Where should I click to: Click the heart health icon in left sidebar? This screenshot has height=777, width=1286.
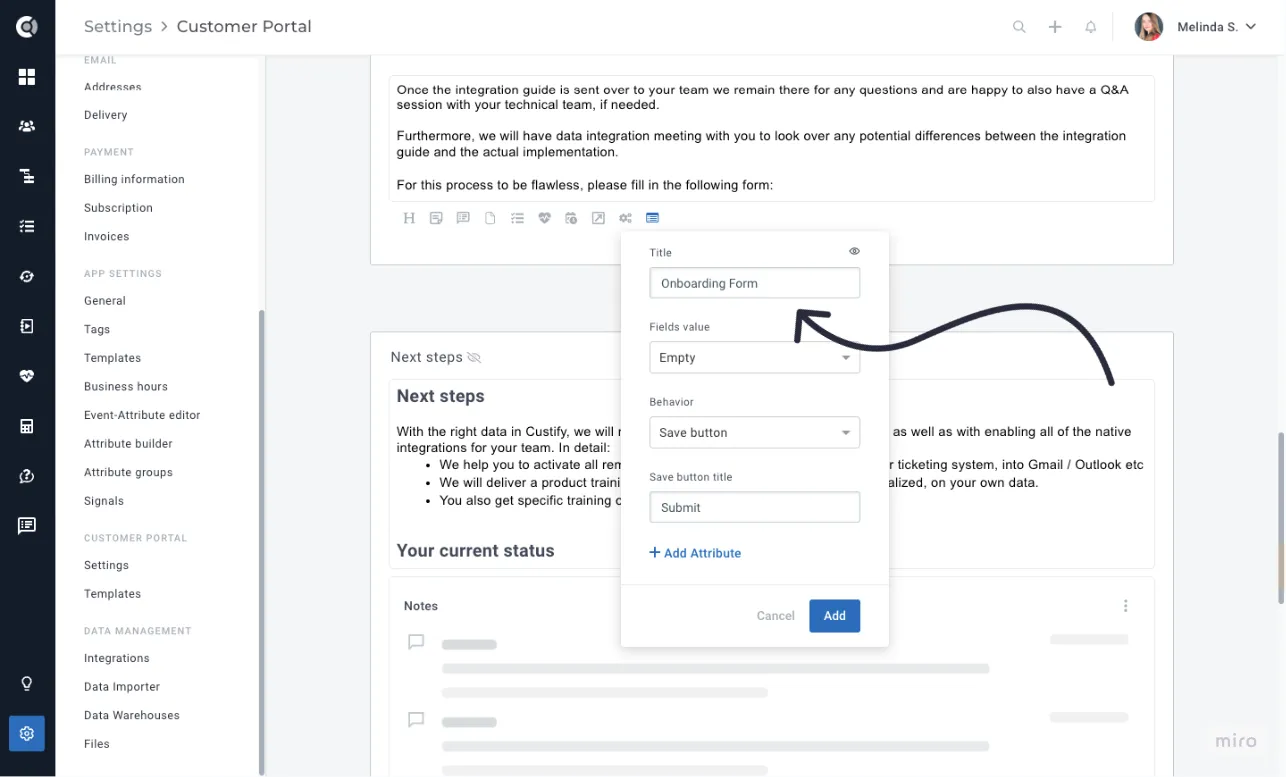click(27, 376)
